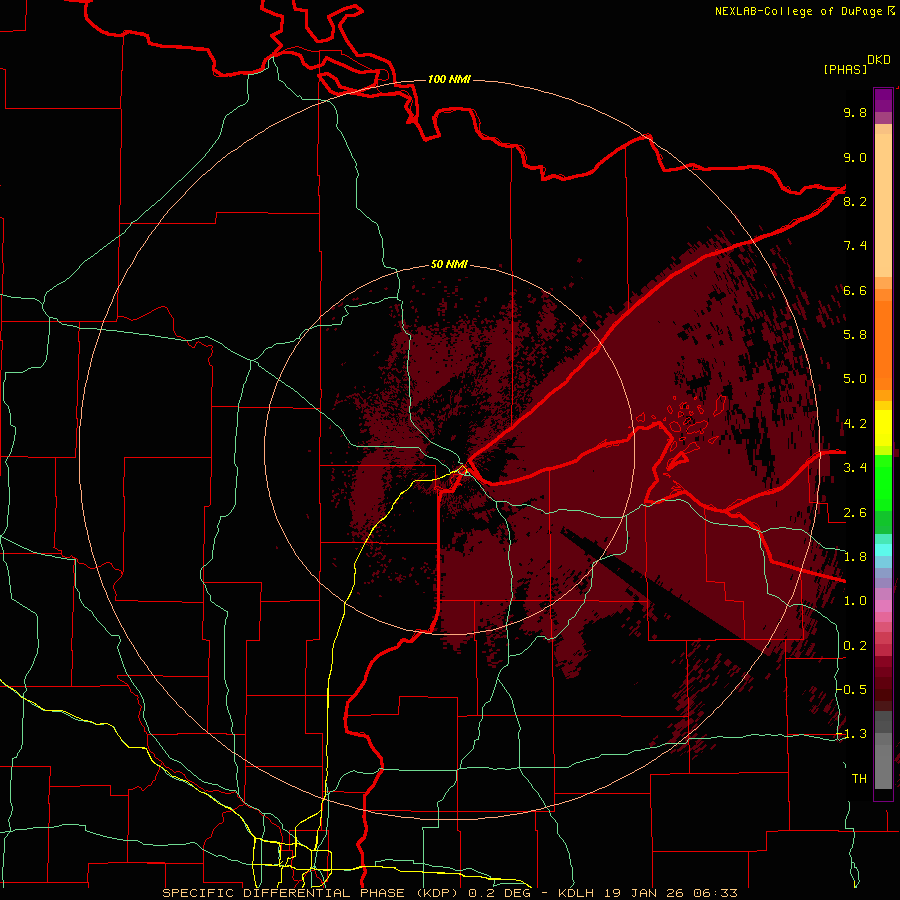This screenshot has width=900, height=900.
Task: Click the TH threshold label
Action: (859, 779)
